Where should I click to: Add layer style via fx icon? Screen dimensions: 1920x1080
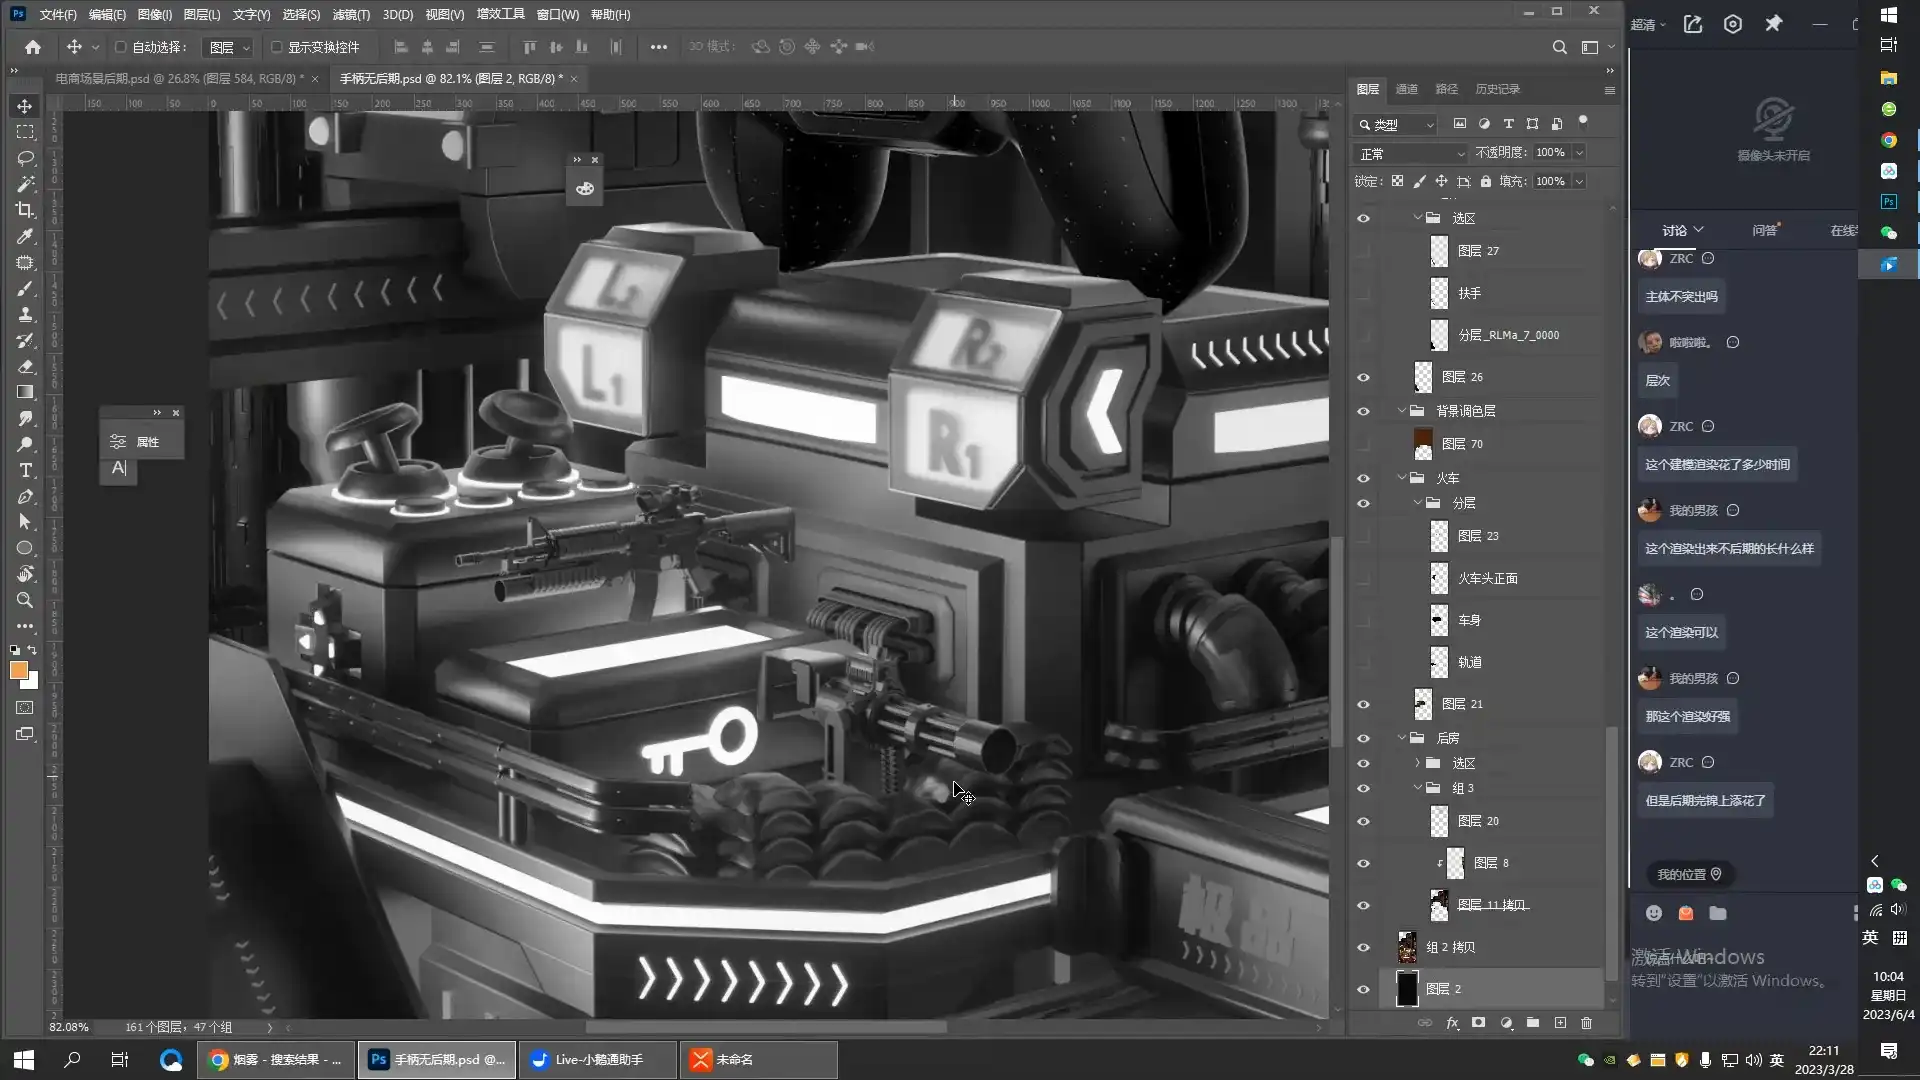(1452, 1023)
